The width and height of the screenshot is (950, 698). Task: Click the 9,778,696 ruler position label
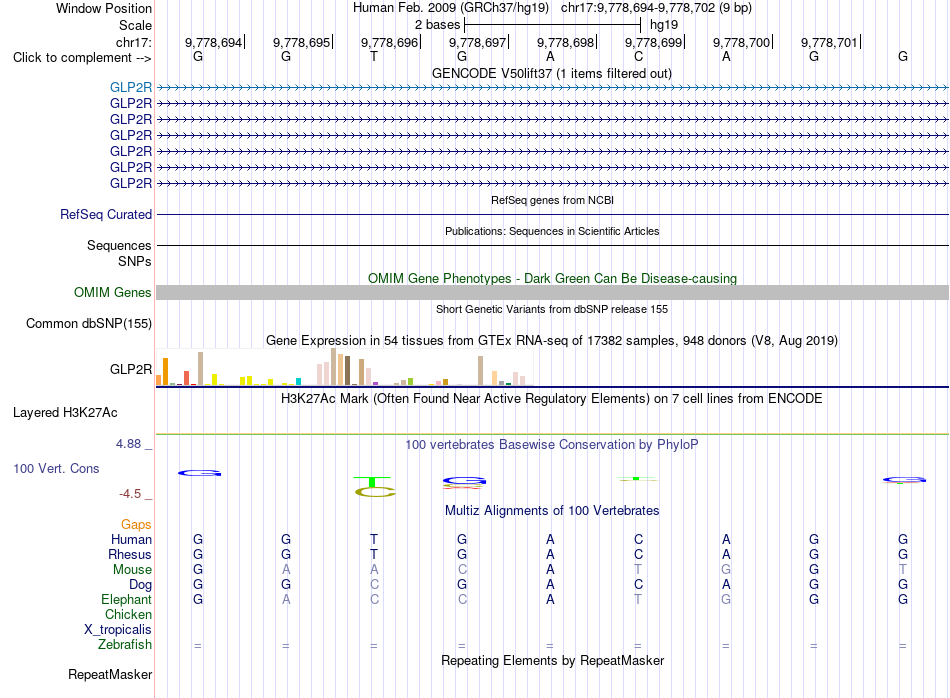pyautogui.click(x=390, y=42)
